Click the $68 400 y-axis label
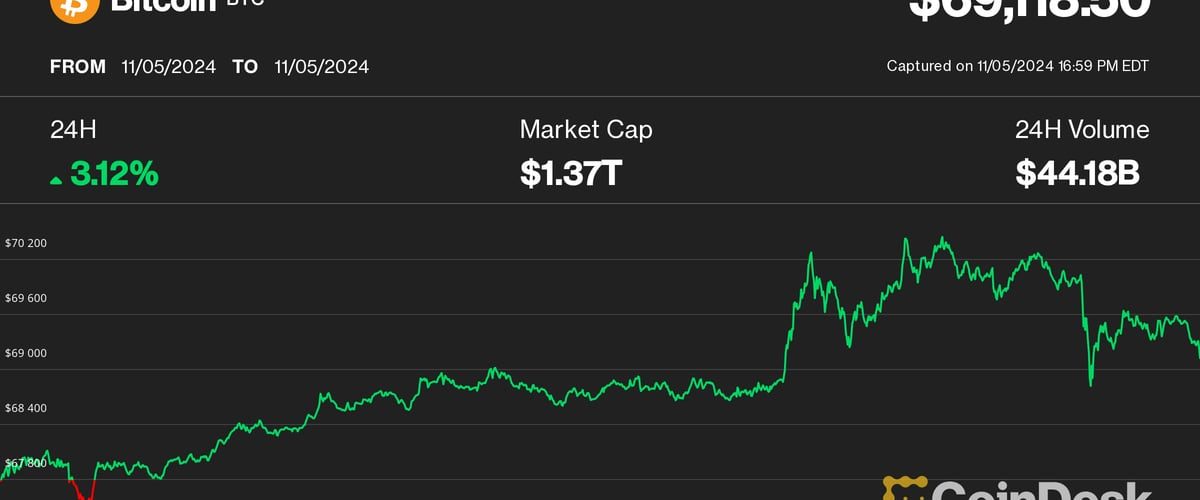1200x500 pixels. click(x=26, y=408)
